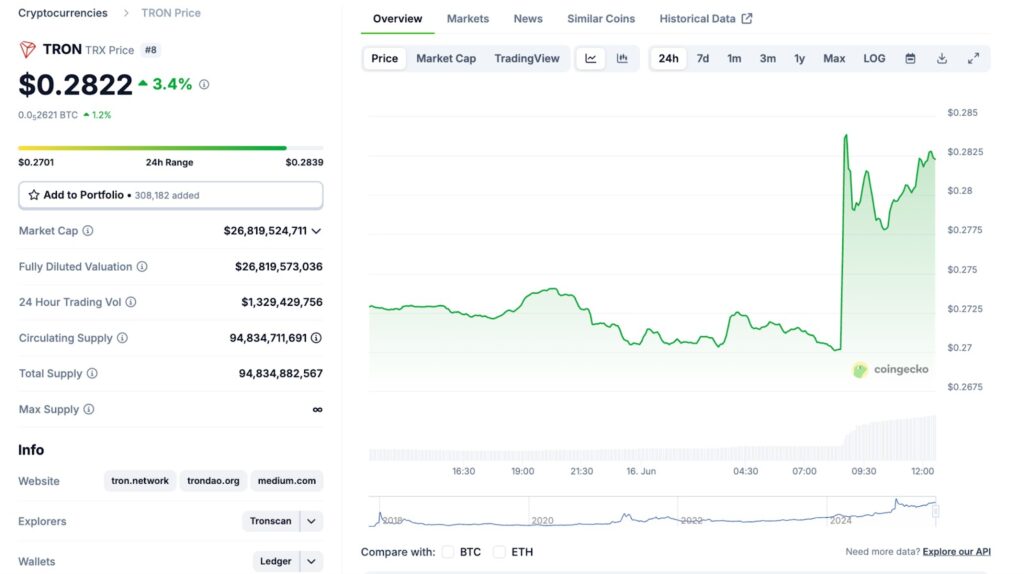Switch to candlestick chart icon
The height and width of the screenshot is (574, 1024).
(622, 59)
